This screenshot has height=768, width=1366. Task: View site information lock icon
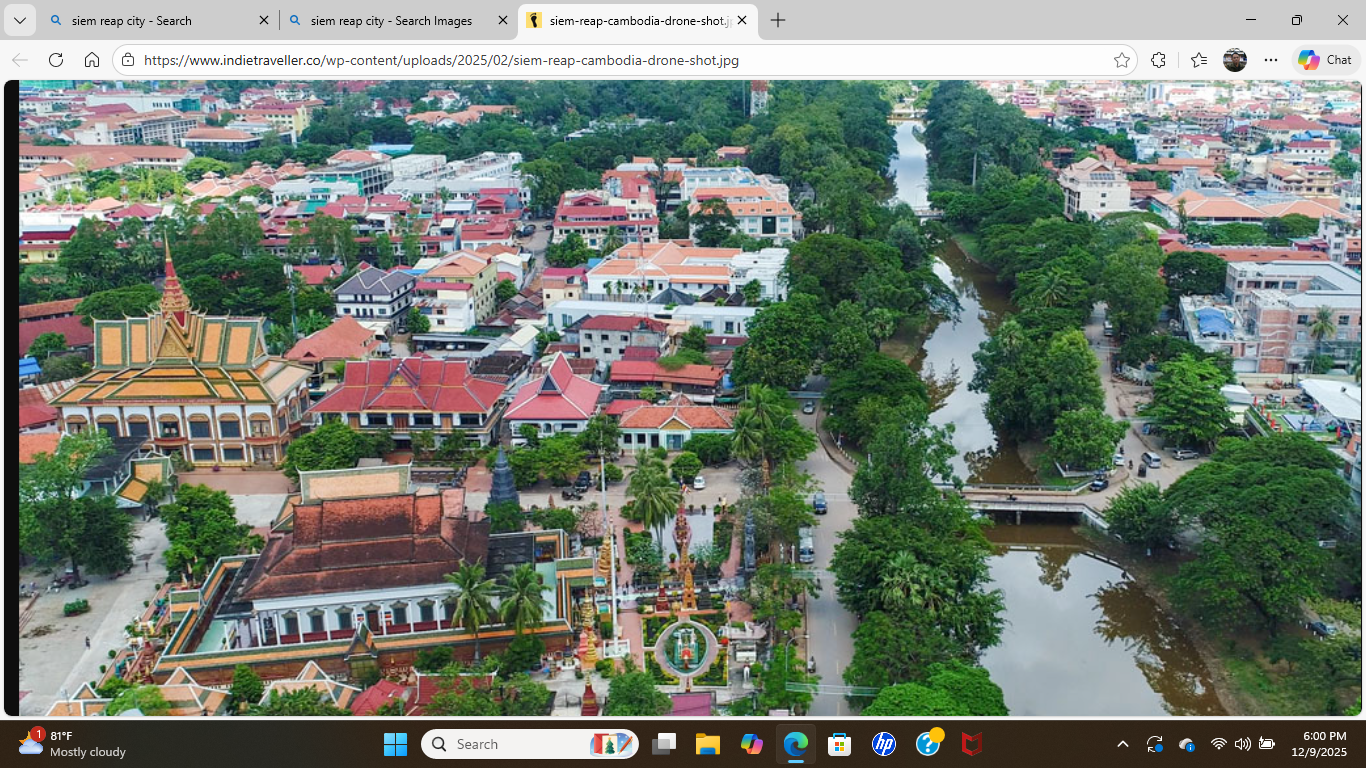(x=128, y=60)
